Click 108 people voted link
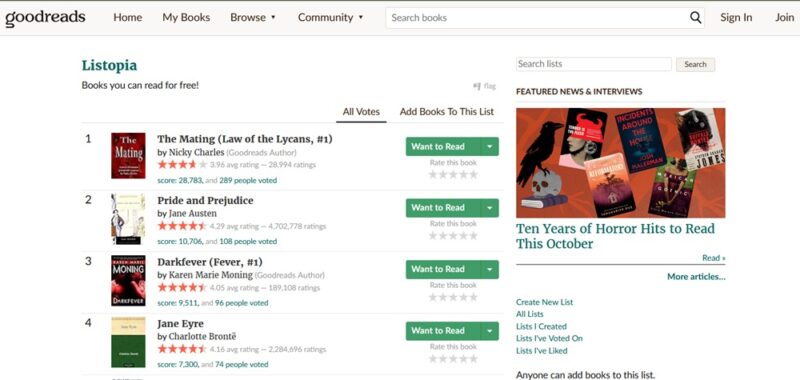Viewport: 800px width, 380px height. point(248,241)
